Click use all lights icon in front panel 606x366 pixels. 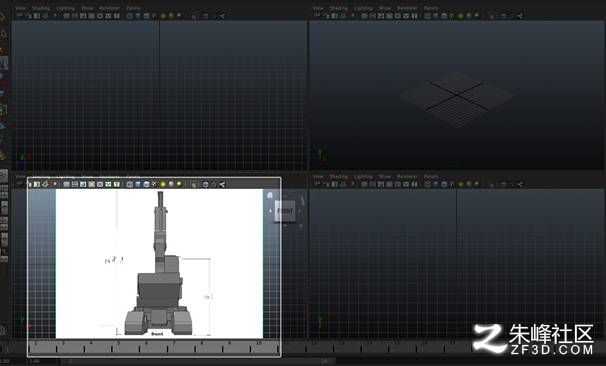click(x=163, y=184)
